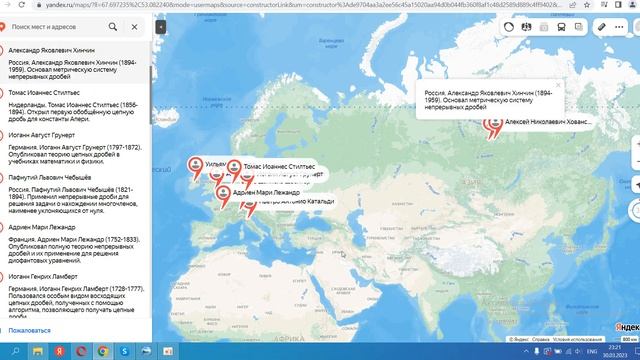Select map label 'Томас Иоаннес Стилтьес'

click(x=279, y=167)
